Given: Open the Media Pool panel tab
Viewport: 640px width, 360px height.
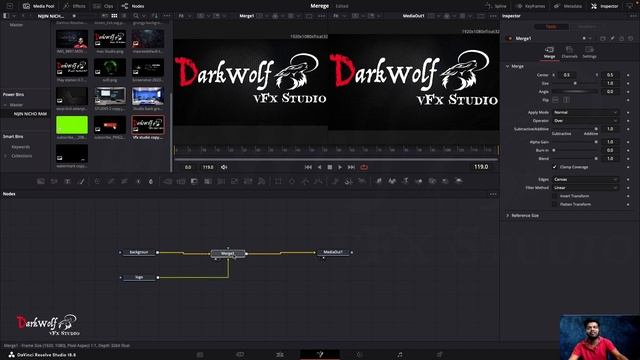Looking at the screenshot, I should coord(38,6).
